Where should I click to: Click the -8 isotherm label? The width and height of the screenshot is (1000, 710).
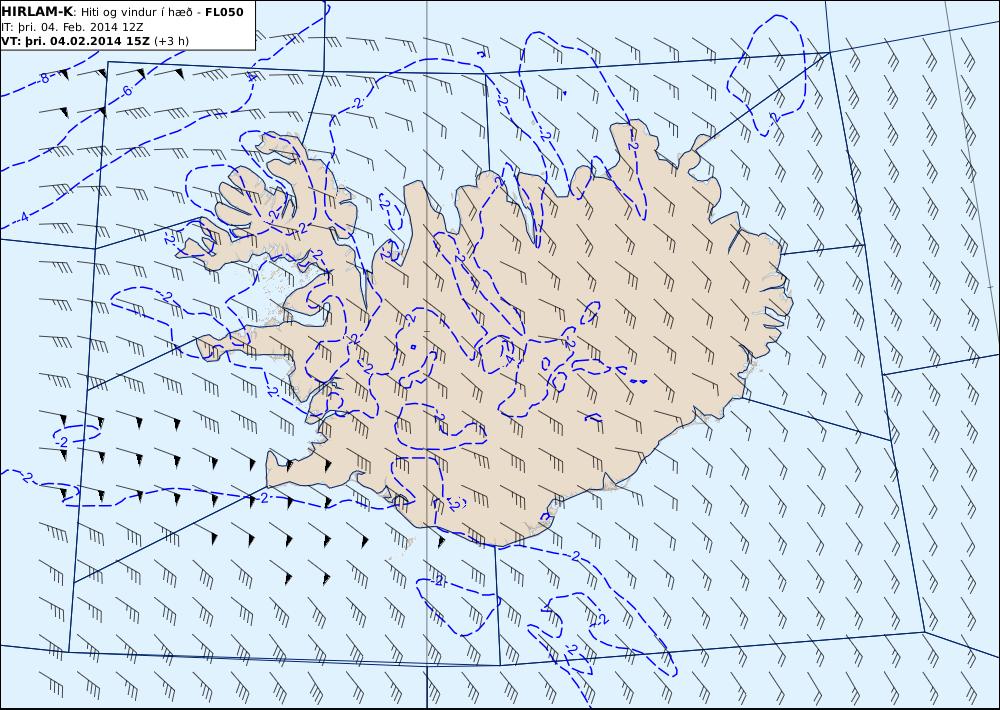tap(43, 78)
